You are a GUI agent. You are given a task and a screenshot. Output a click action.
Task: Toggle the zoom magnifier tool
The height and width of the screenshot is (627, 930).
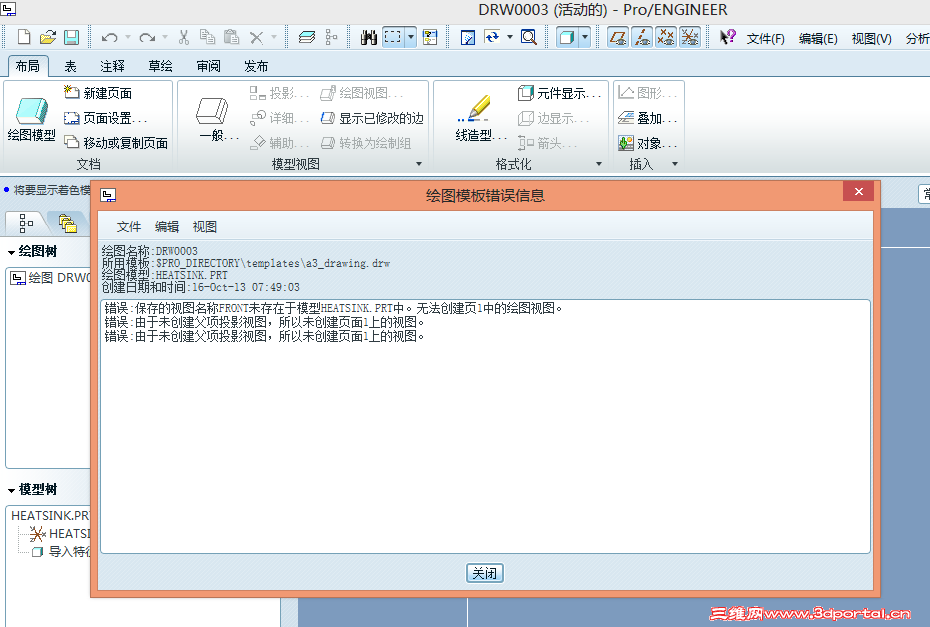527,35
